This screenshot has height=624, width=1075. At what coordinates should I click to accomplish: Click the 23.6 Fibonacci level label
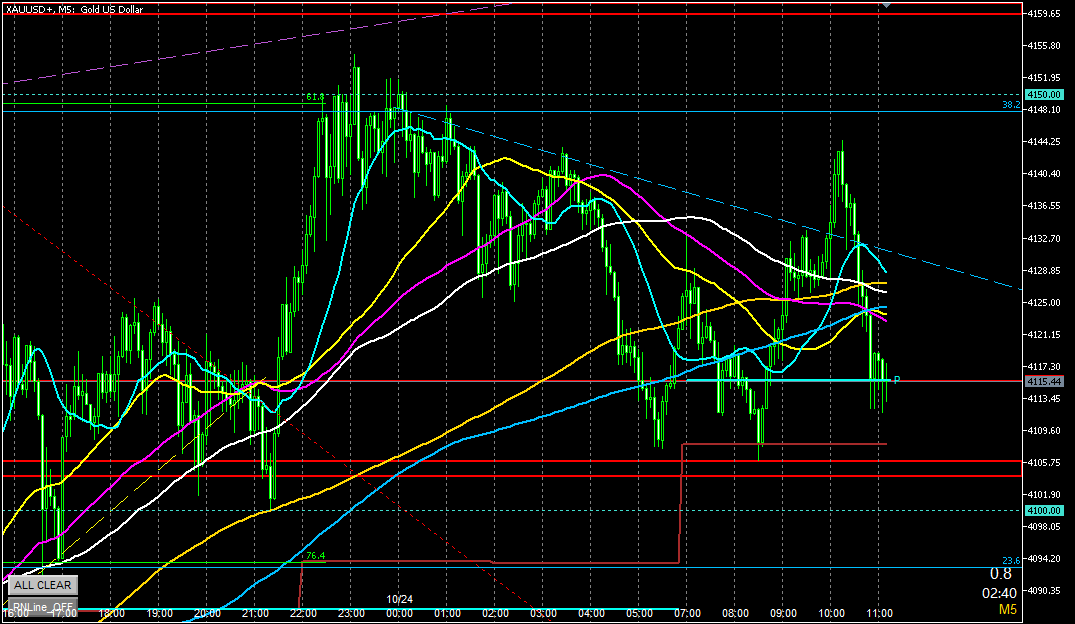pyautogui.click(x=1010, y=560)
